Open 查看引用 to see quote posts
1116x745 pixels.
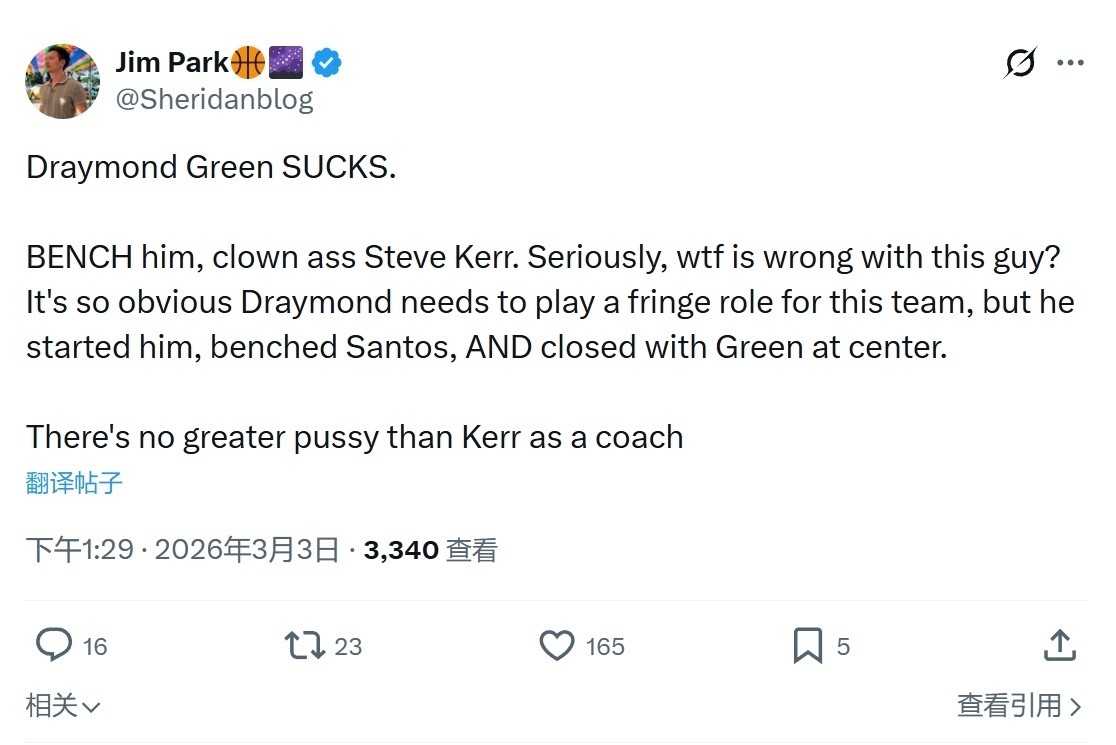[x=1021, y=706]
